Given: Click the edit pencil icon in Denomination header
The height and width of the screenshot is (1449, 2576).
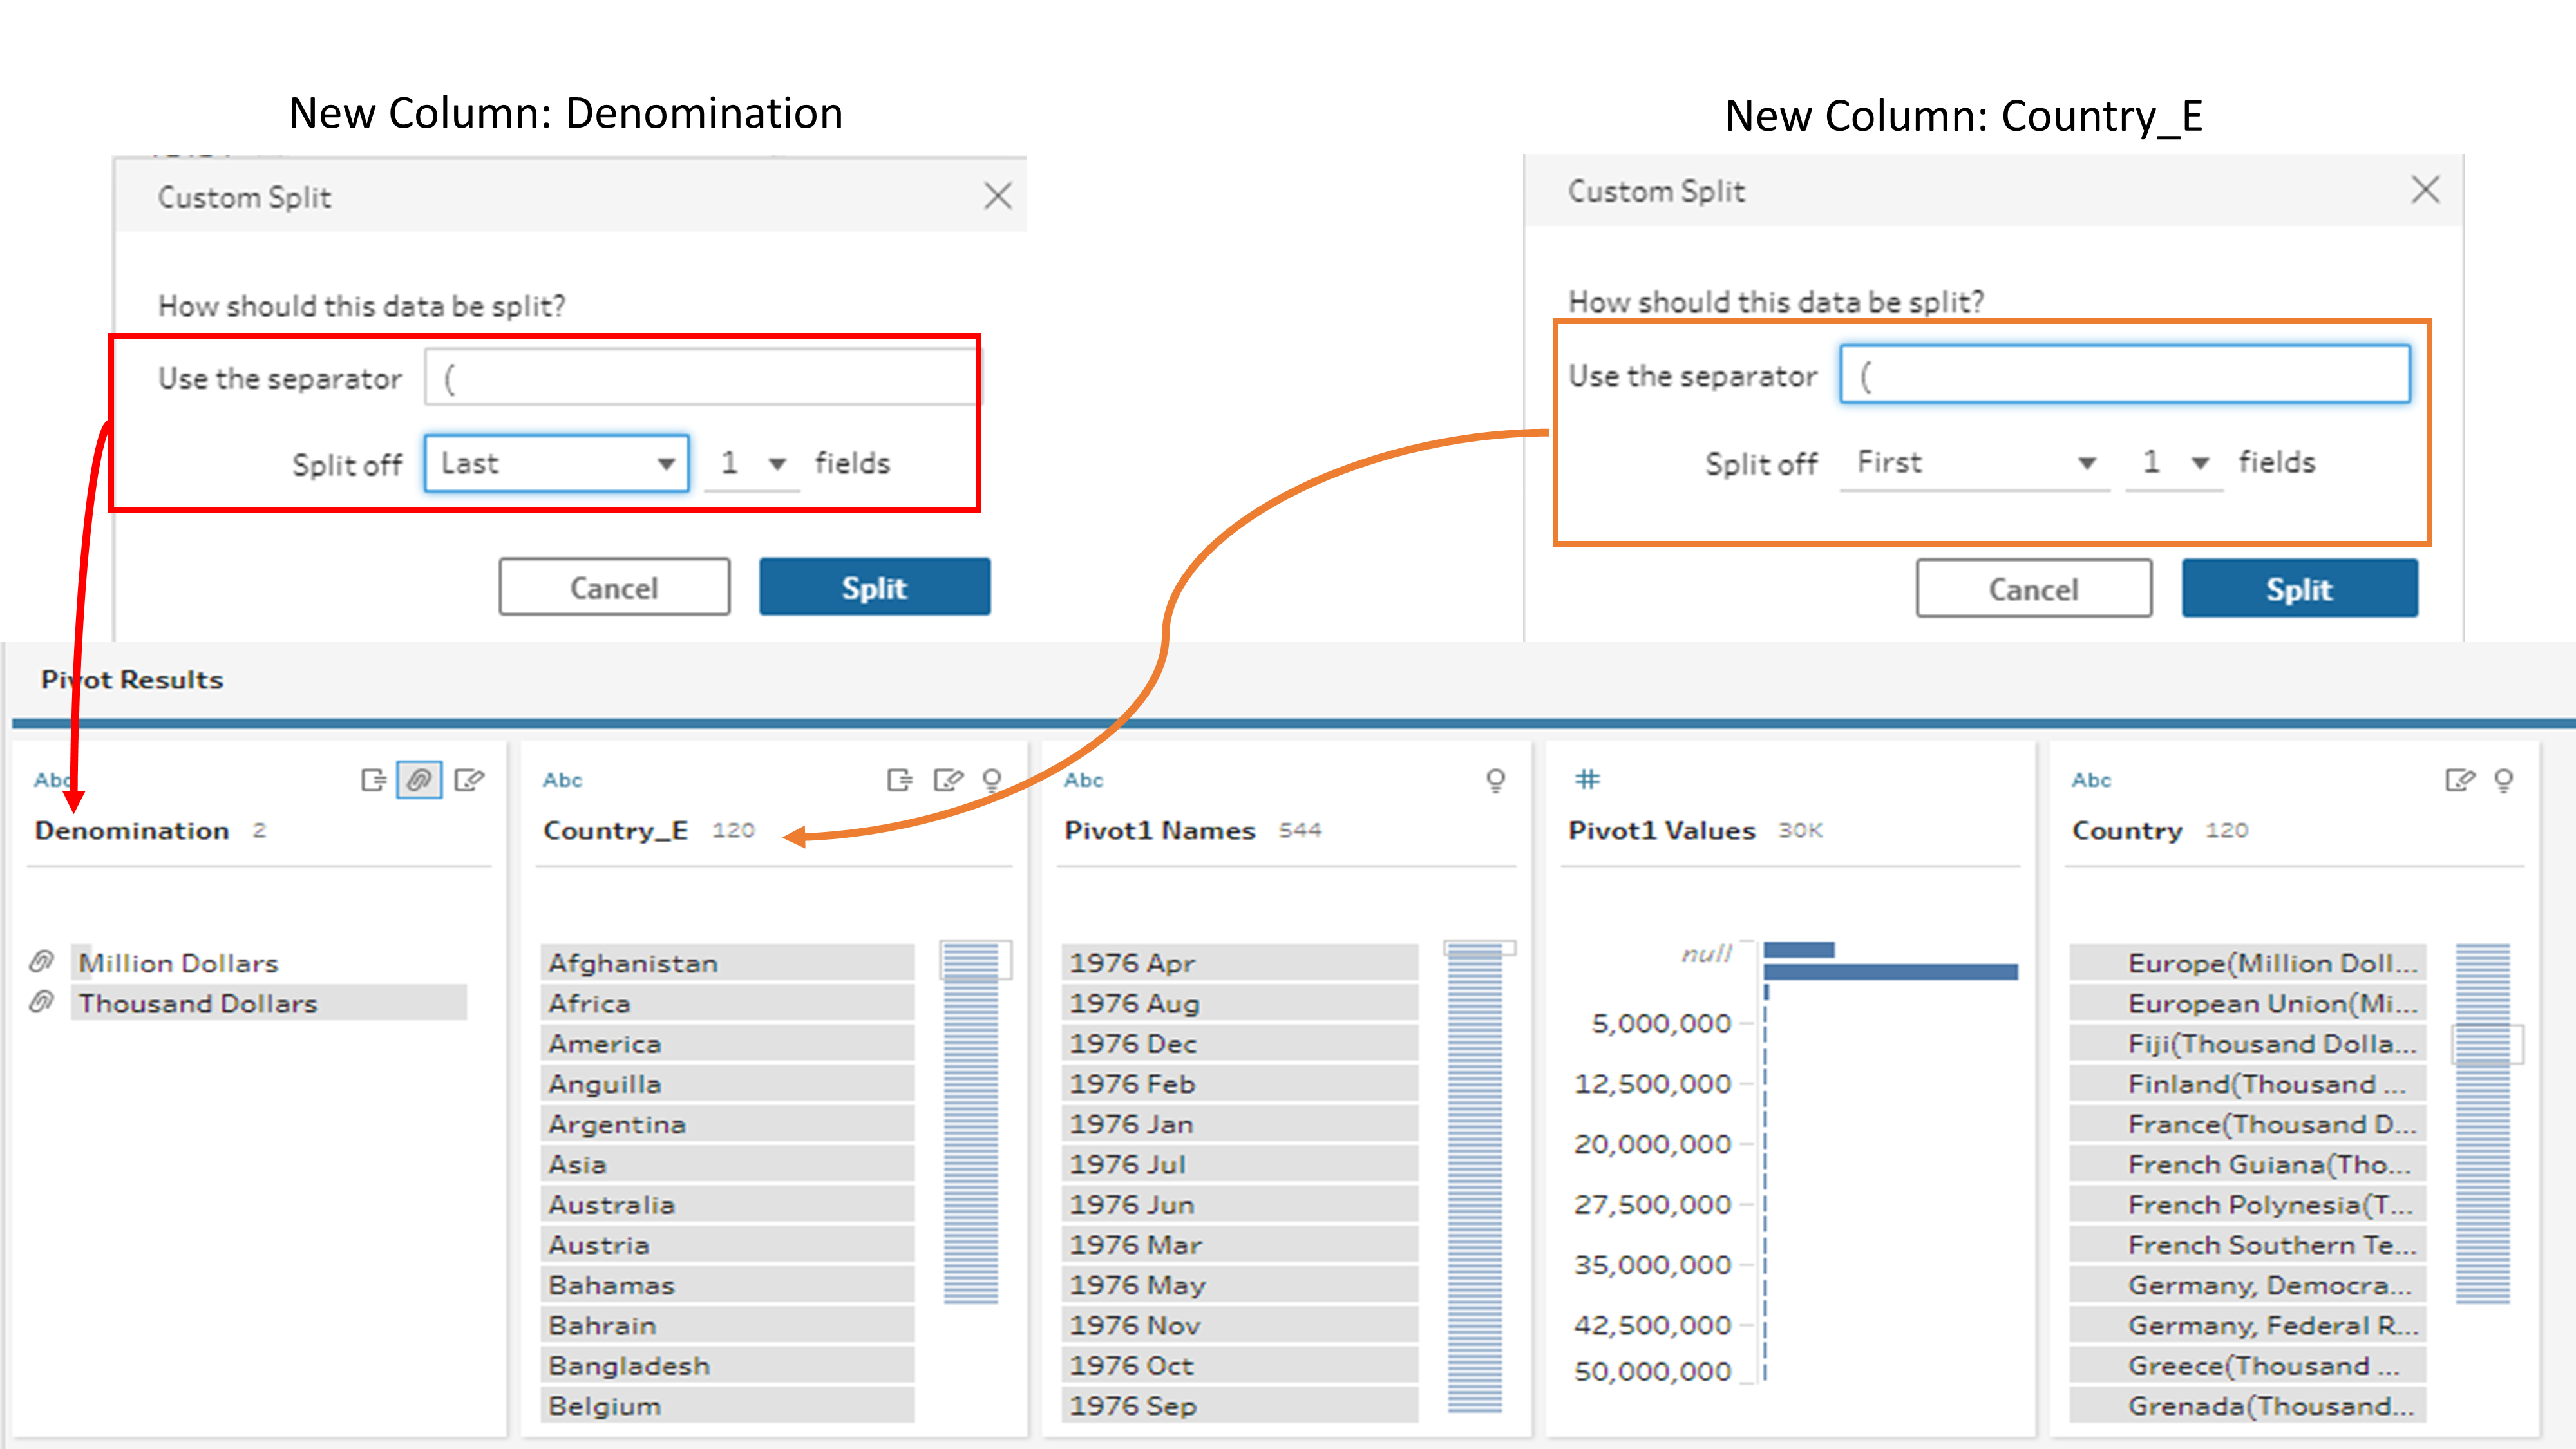Looking at the screenshot, I should coord(469,780).
